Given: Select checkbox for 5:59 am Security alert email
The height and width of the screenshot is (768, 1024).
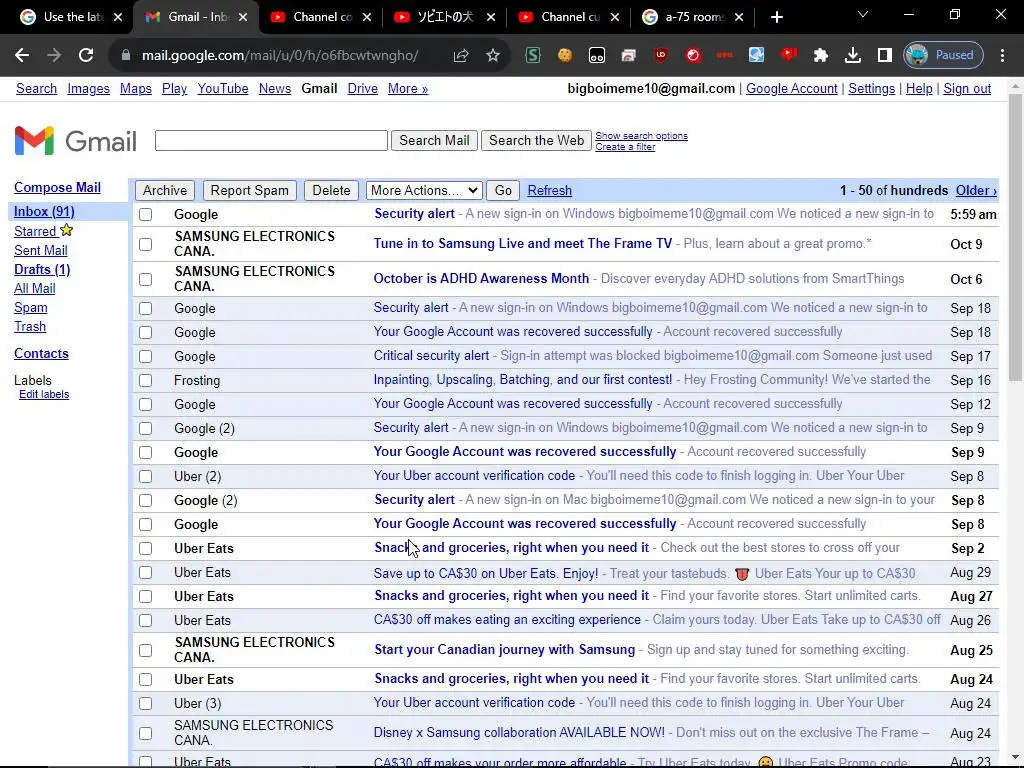Looking at the screenshot, I should click(146, 214).
